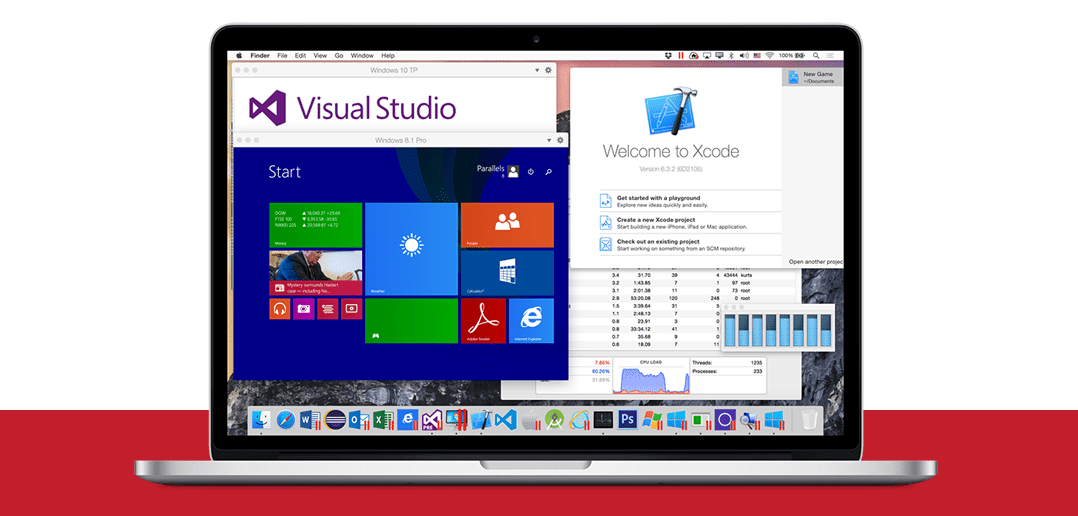Open the People tile
The height and width of the screenshot is (516, 1078).
(x=507, y=225)
